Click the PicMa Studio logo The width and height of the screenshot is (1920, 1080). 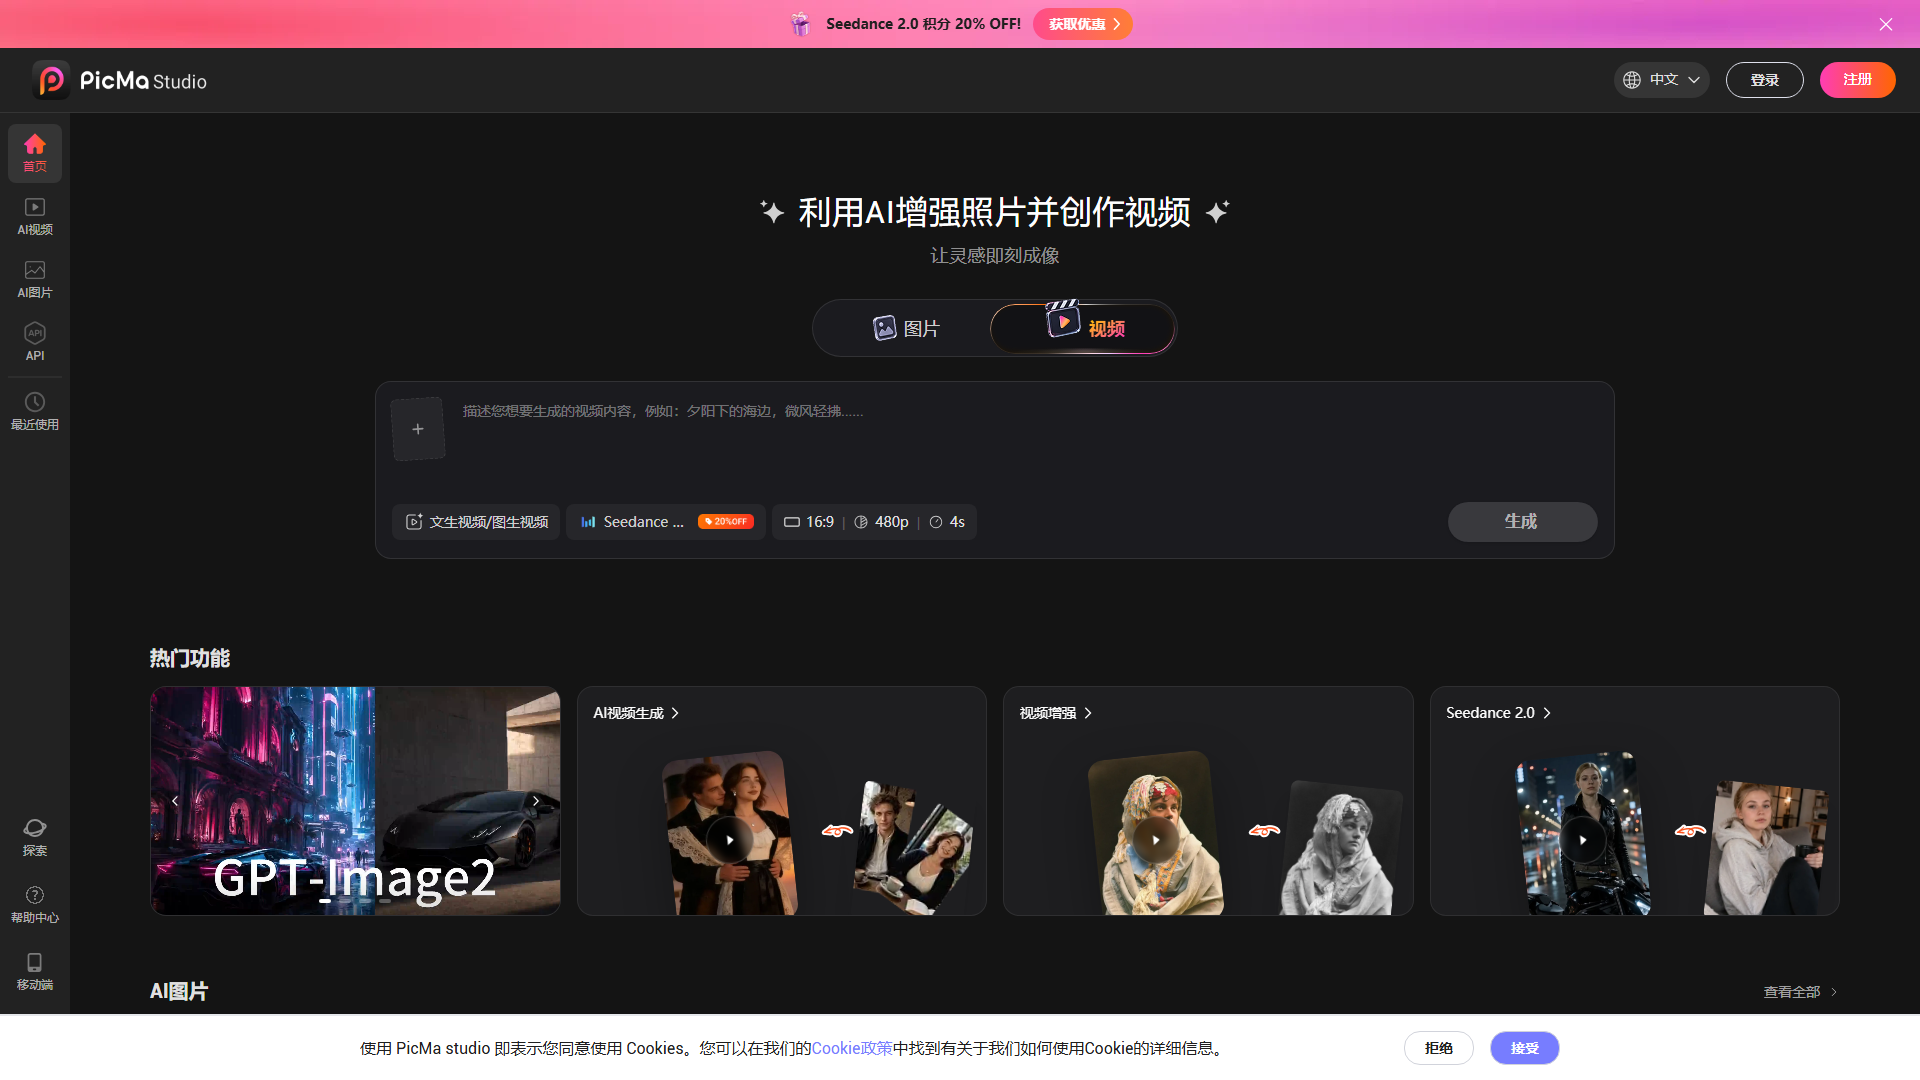[120, 80]
